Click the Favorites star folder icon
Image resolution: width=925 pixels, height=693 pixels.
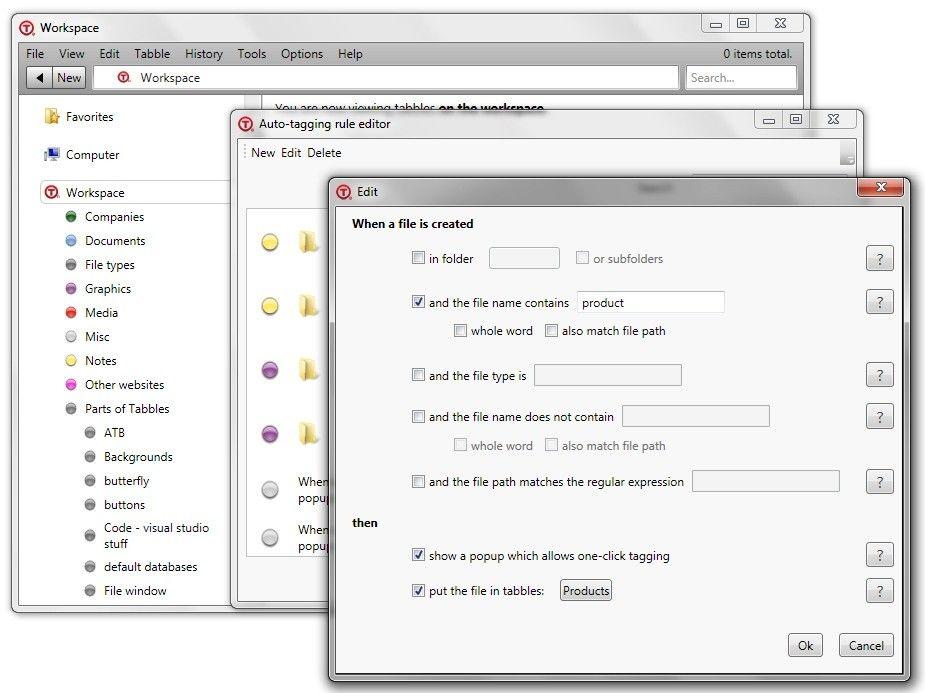(52, 117)
